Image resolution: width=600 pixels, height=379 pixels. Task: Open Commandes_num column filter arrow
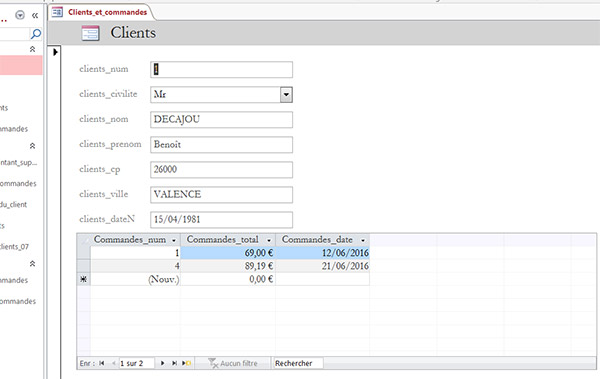tap(174, 240)
